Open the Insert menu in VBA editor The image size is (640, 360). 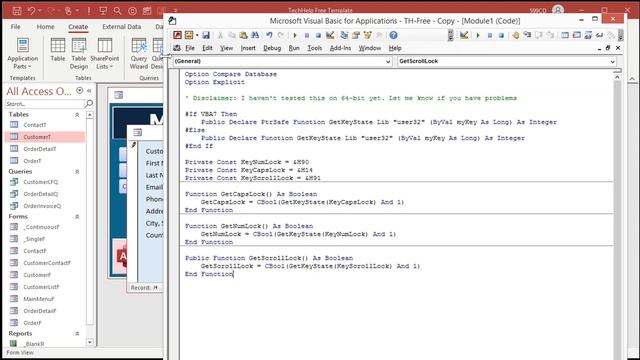coord(248,48)
